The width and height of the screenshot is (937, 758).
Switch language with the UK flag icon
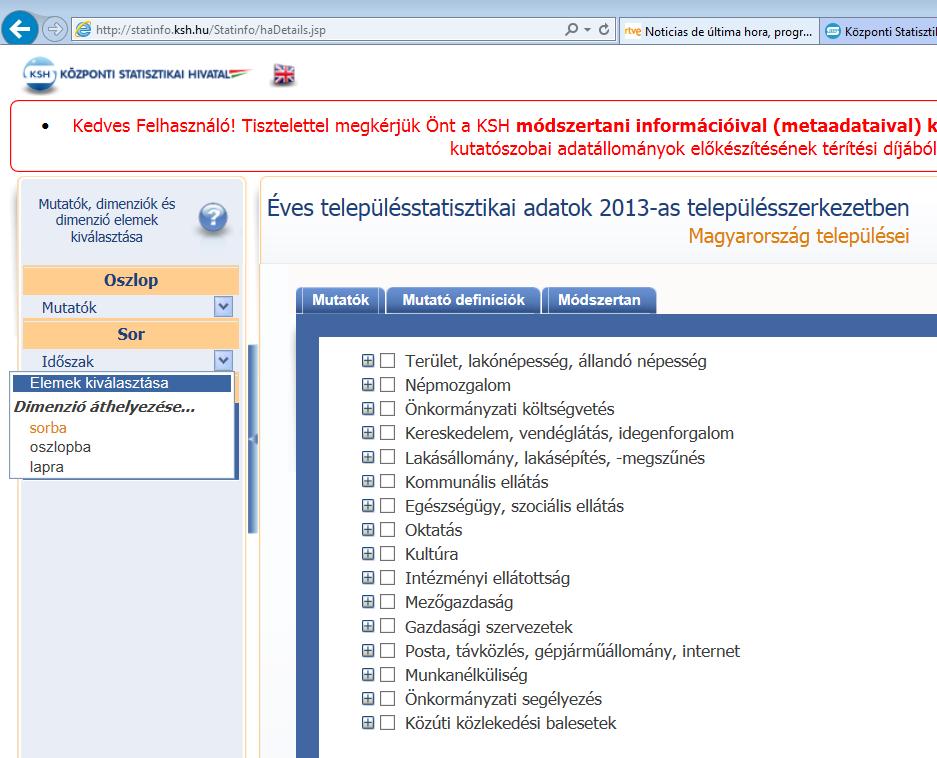click(x=284, y=74)
